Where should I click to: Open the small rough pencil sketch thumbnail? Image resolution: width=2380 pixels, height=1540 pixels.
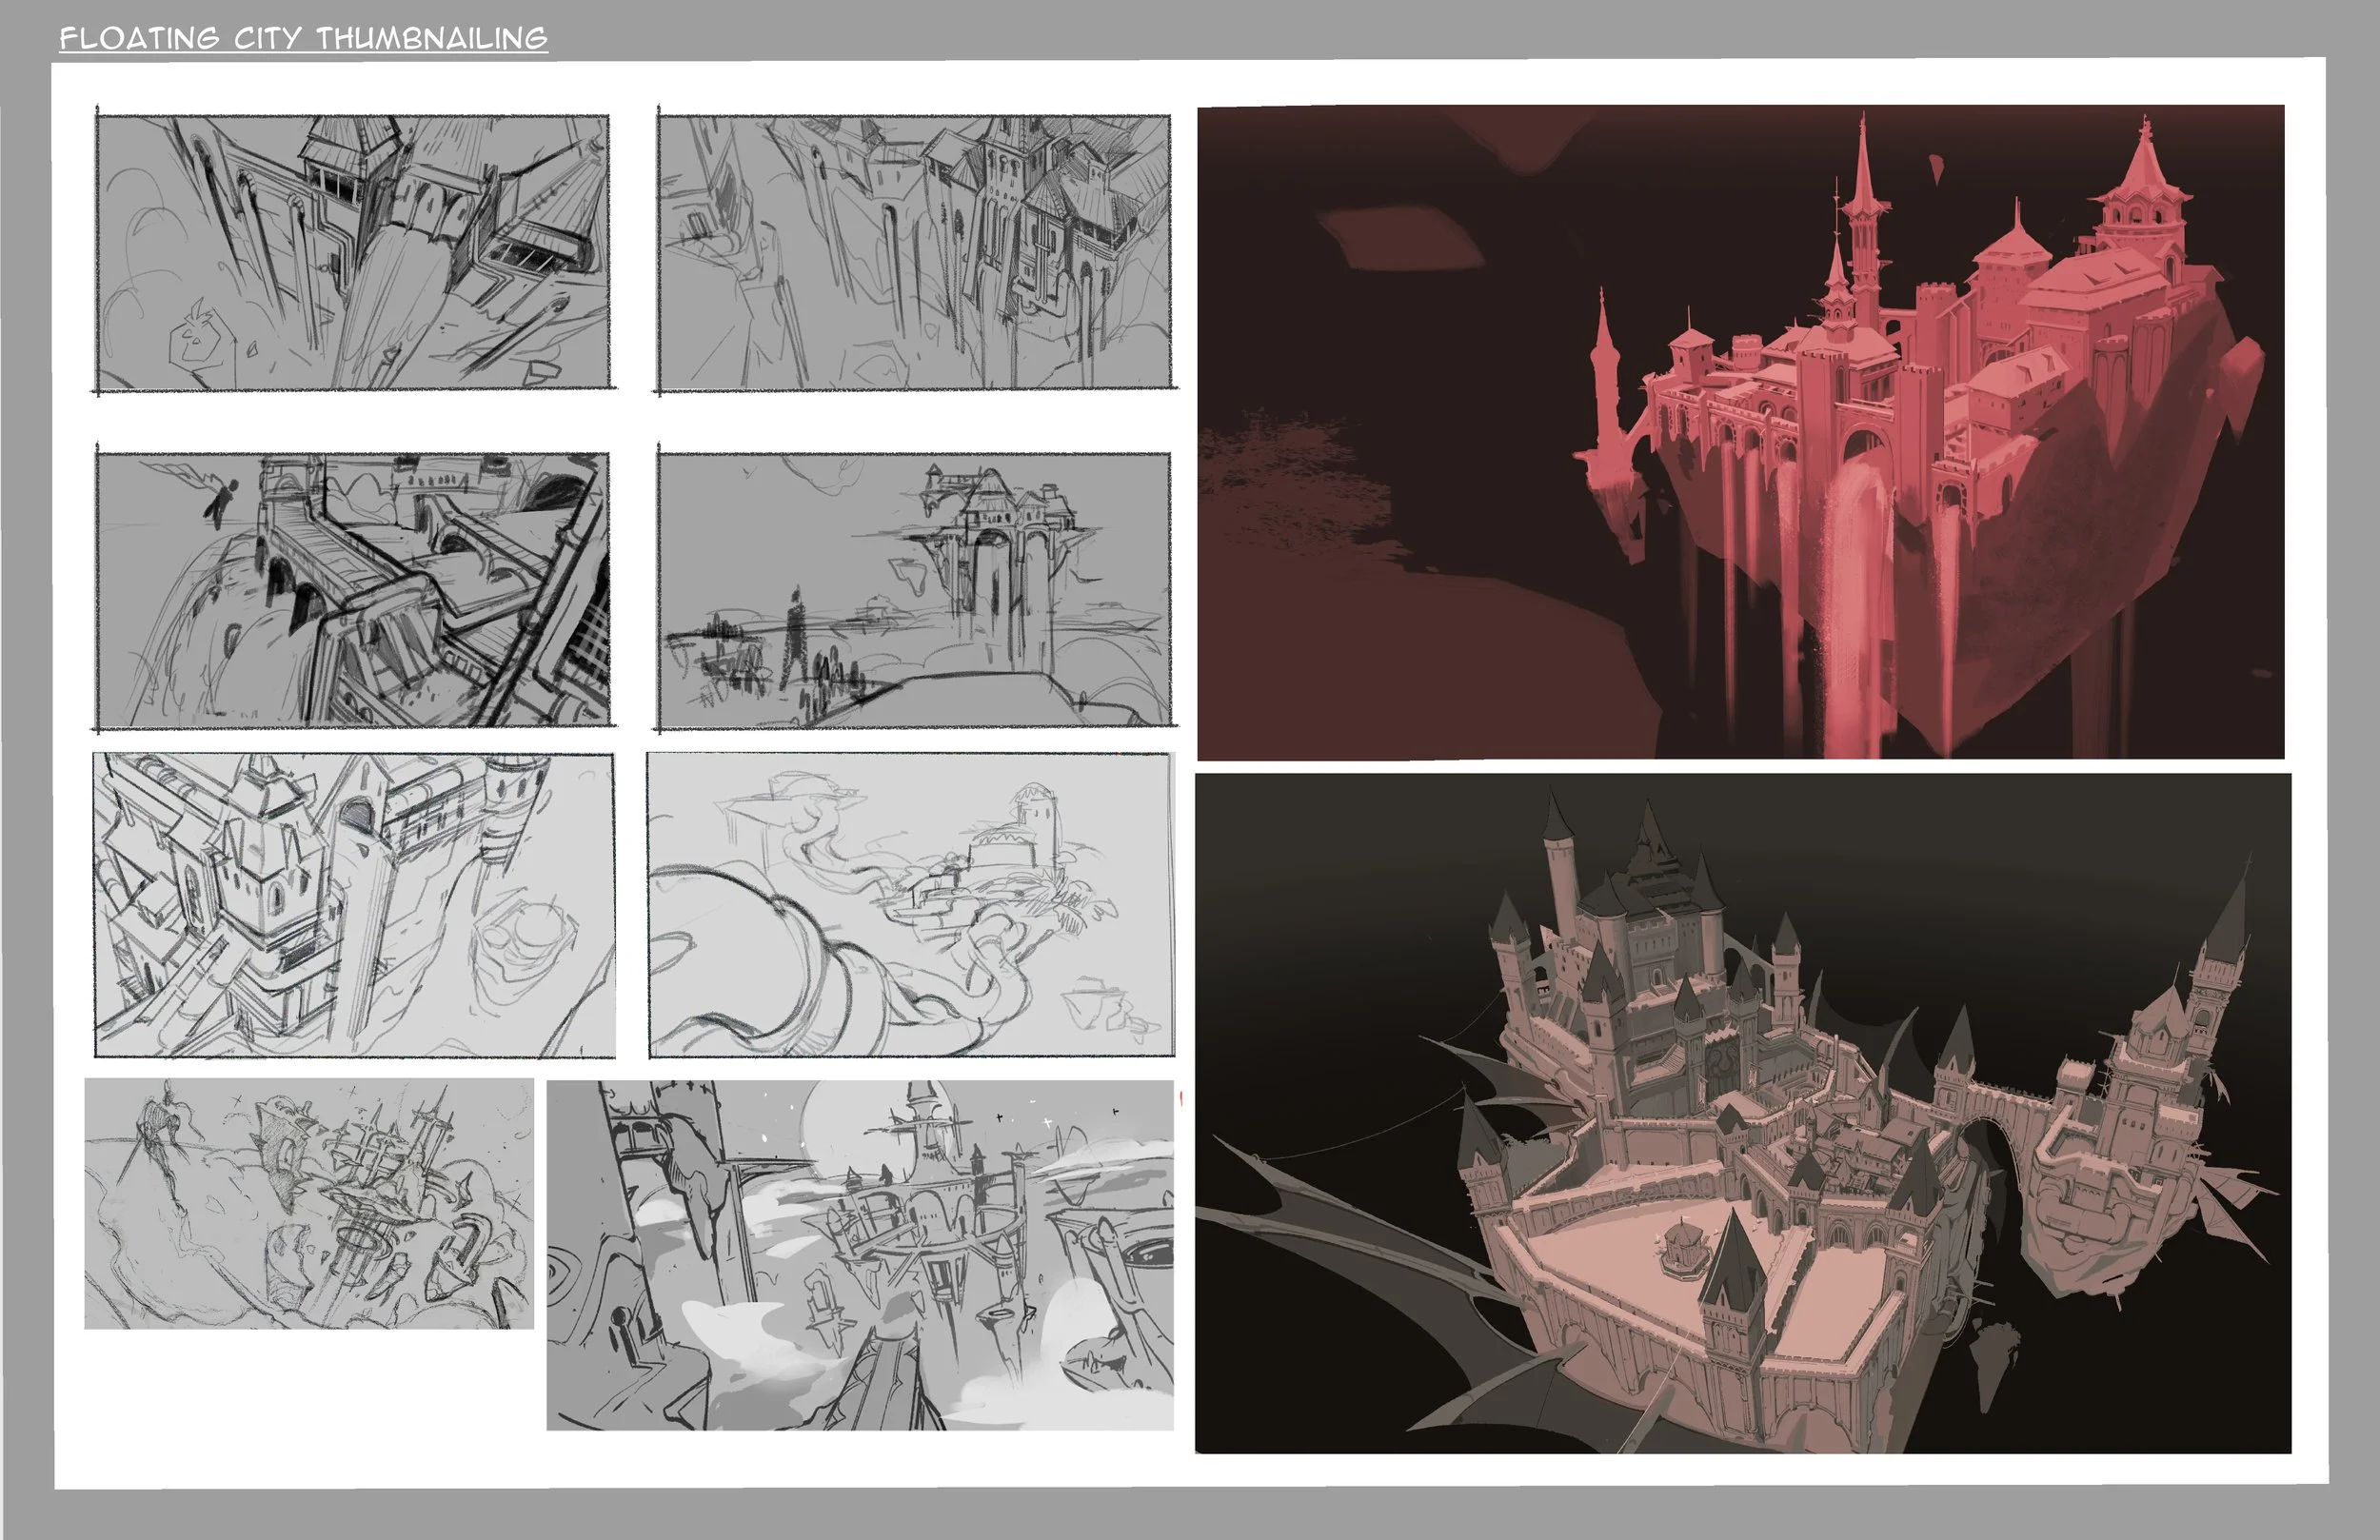[308, 1203]
